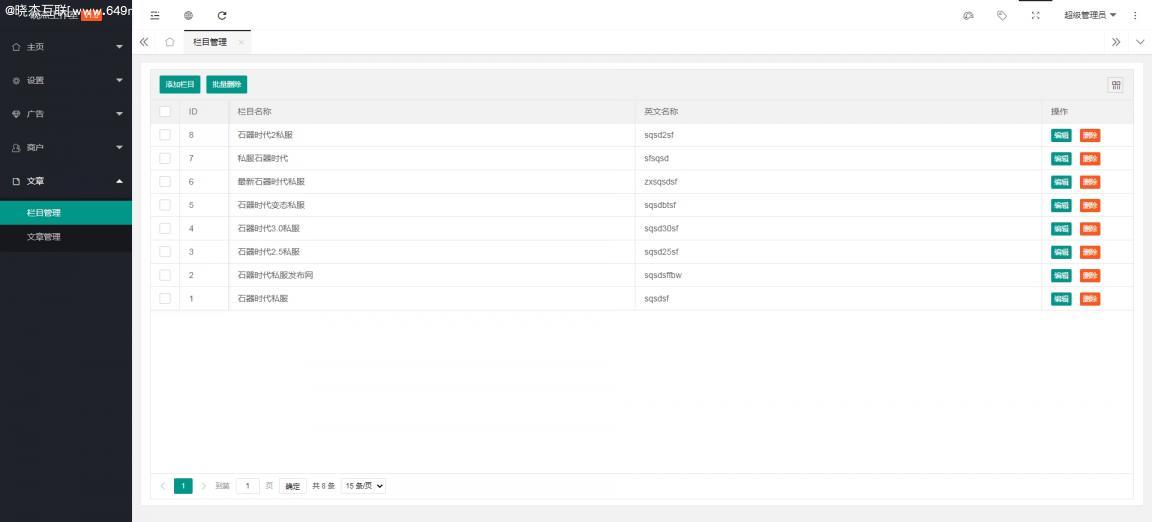The width and height of the screenshot is (1152, 522).
Task: Expand the 设置 sidebar menu
Action: [x=66, y=81]
